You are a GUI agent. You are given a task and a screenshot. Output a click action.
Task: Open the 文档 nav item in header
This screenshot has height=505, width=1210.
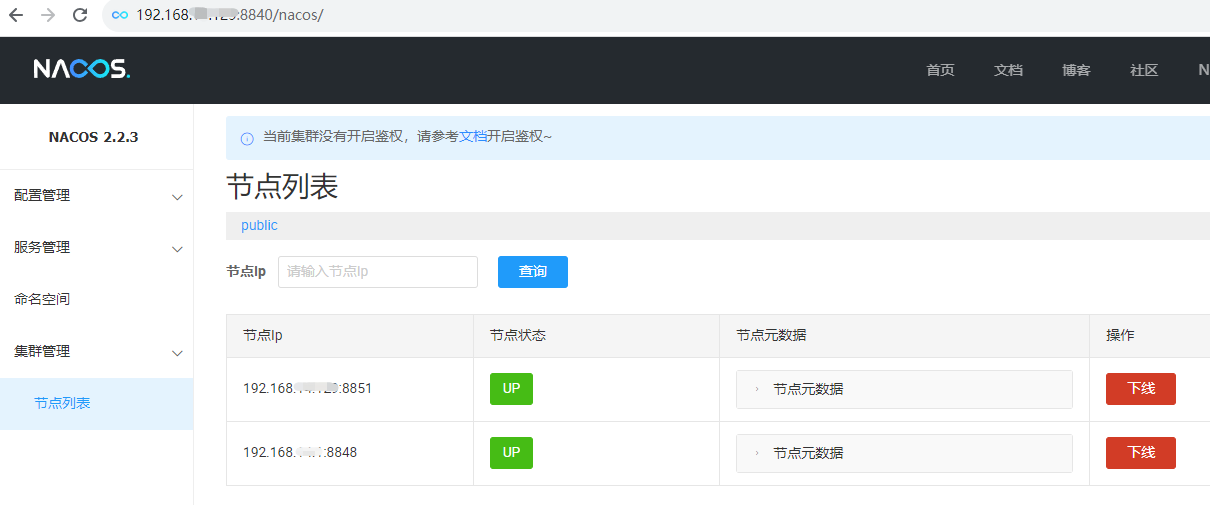(1008, 70)
